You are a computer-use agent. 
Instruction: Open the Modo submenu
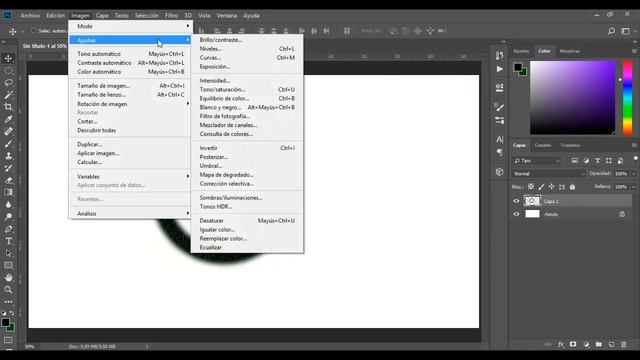pos(130,26)
